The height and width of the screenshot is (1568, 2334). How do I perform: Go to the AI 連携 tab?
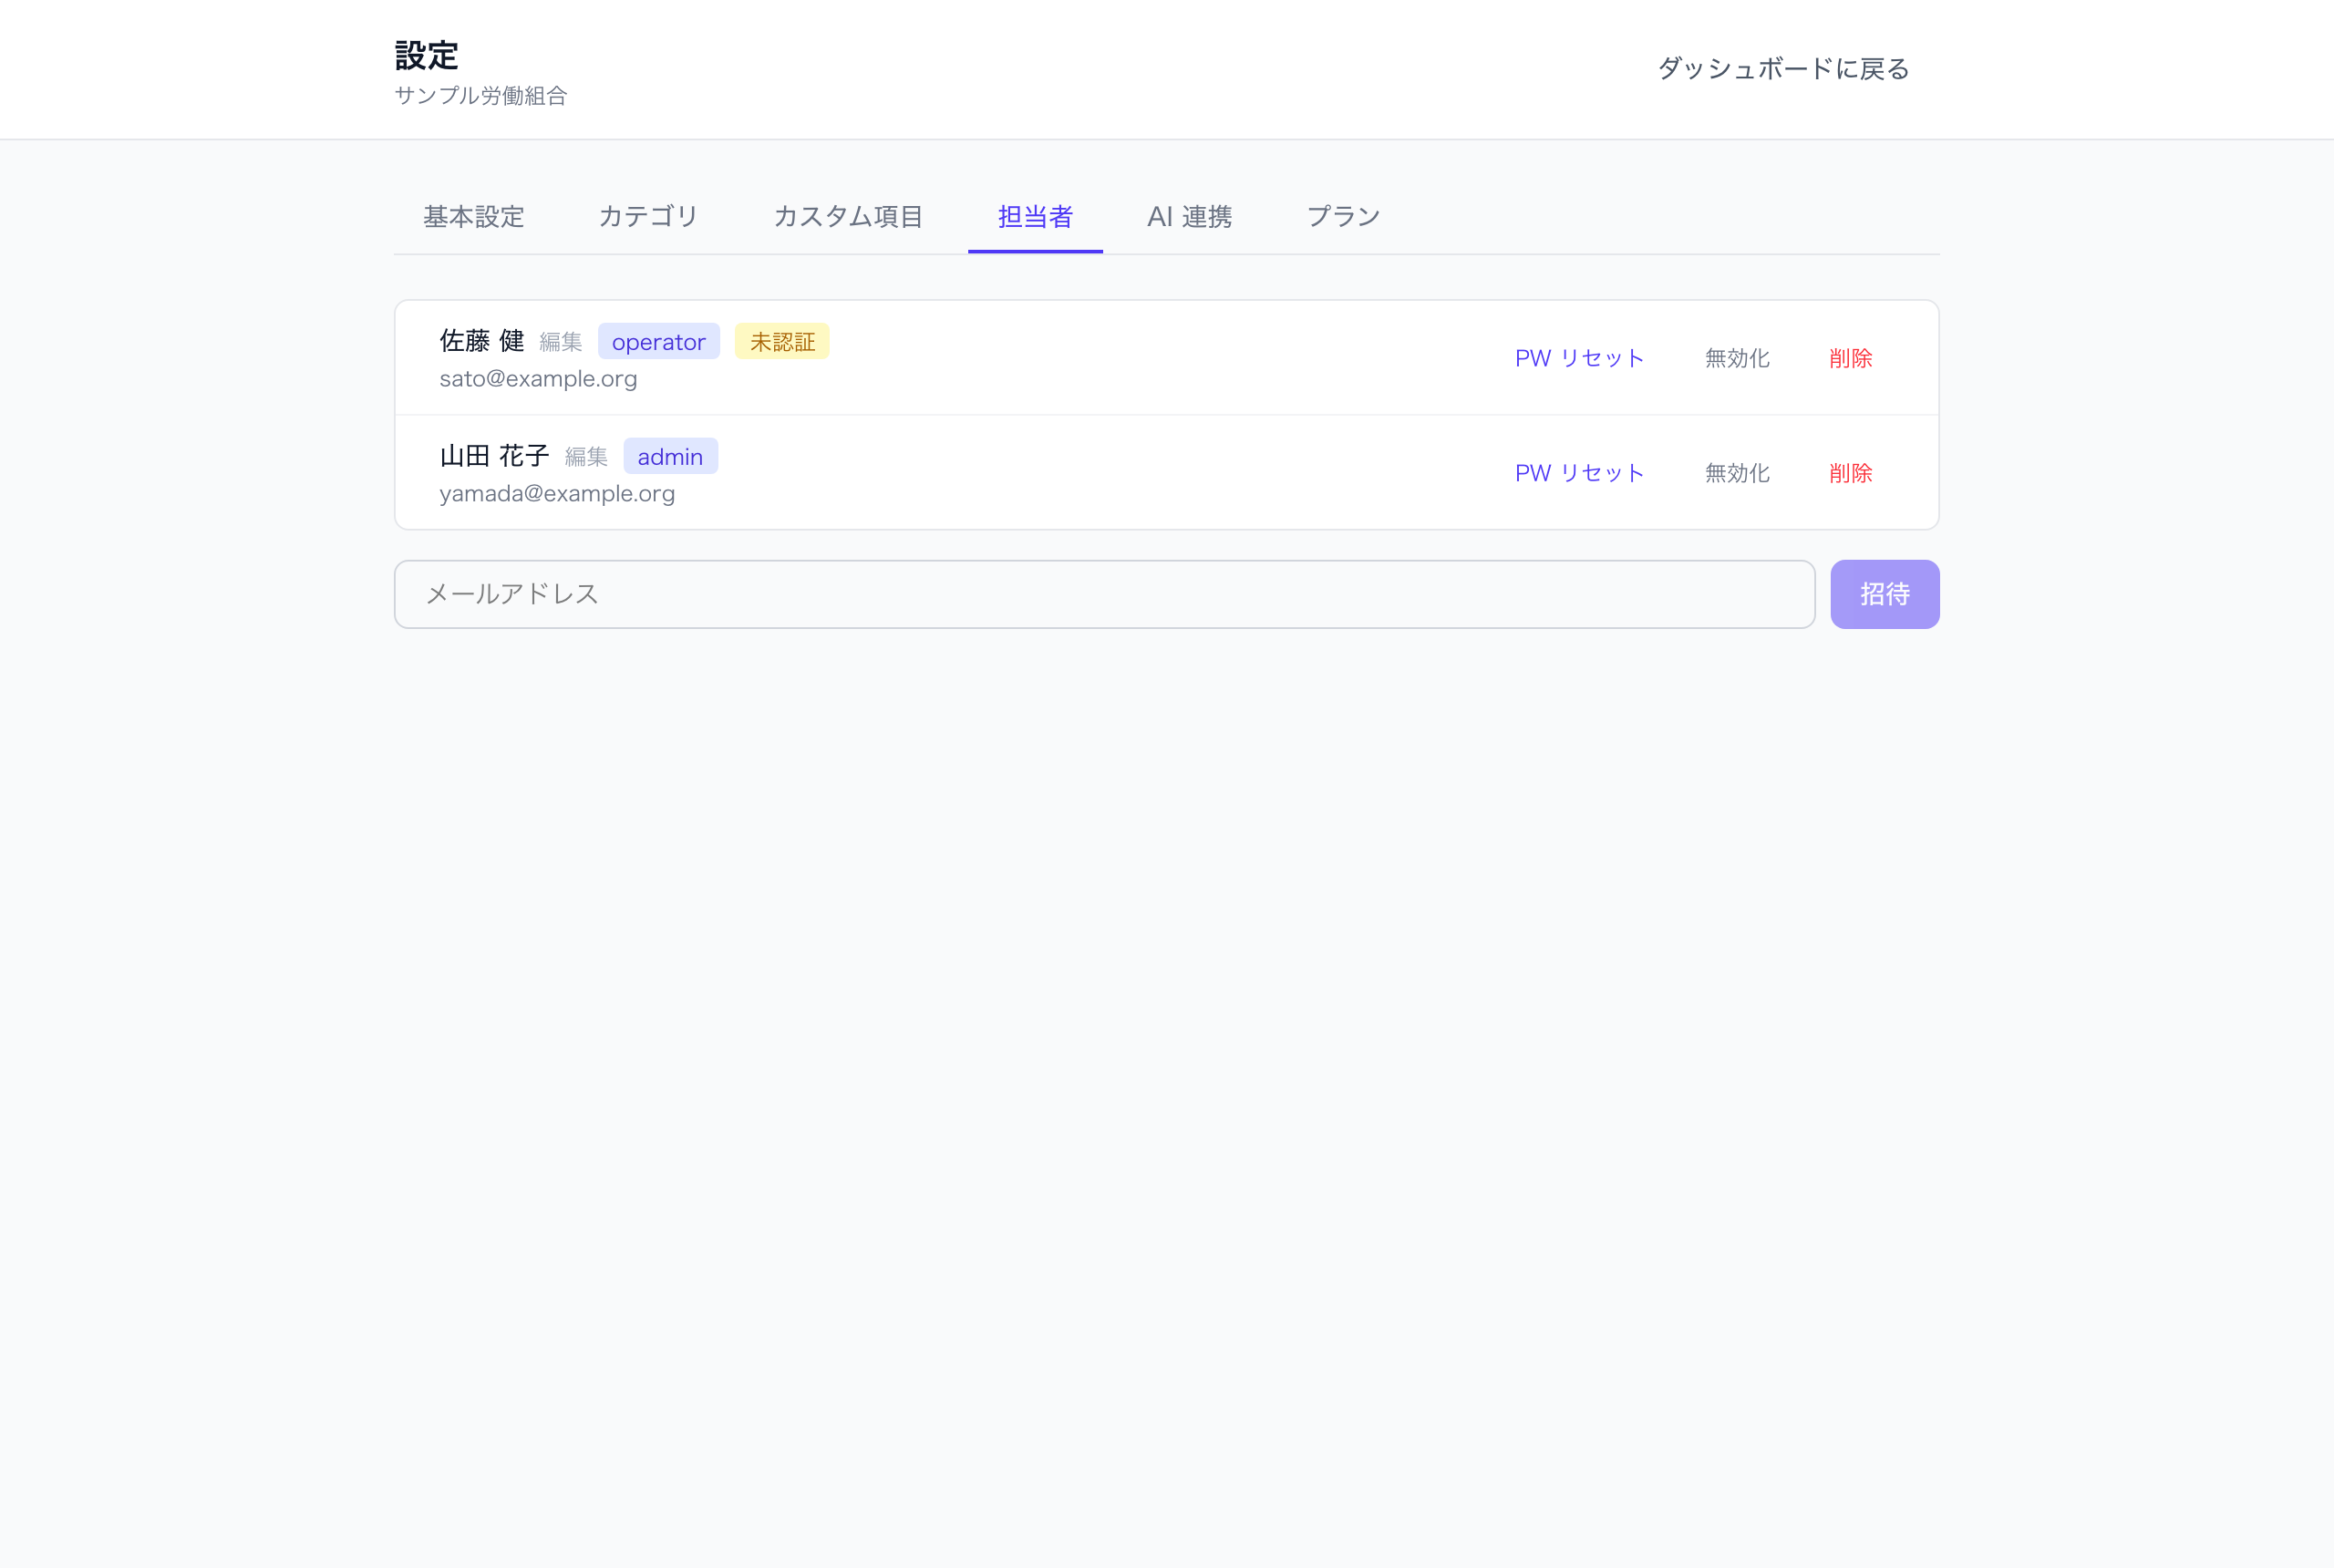[1189, 217]
